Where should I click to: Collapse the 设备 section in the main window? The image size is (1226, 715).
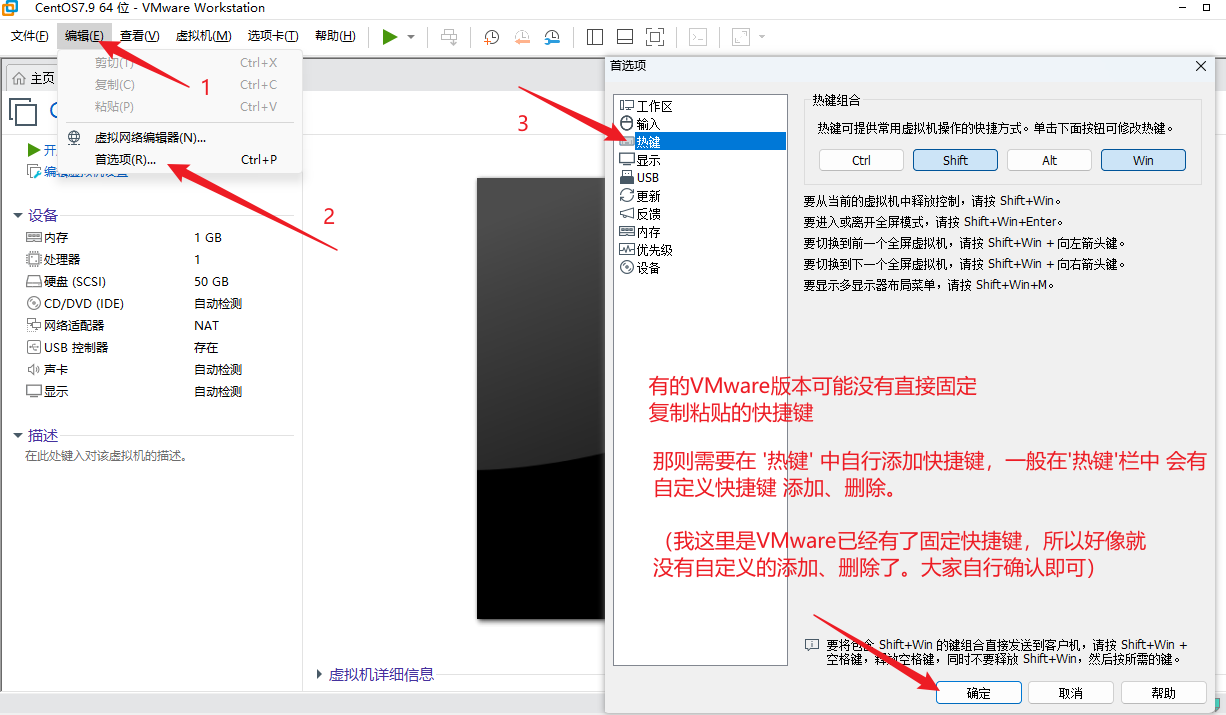[18, 216]
